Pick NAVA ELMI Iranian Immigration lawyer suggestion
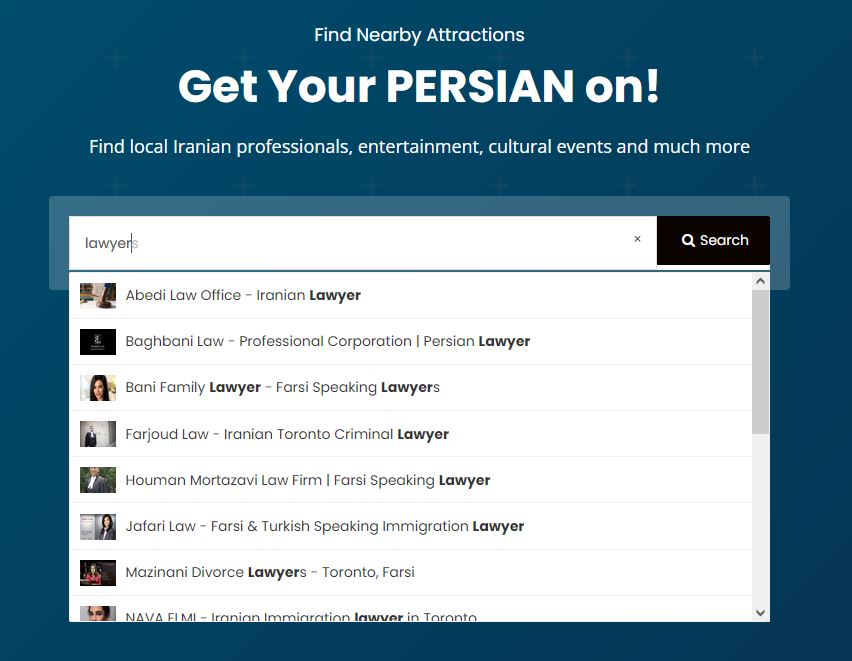852x661 pixels. click(x=300, y=613)
